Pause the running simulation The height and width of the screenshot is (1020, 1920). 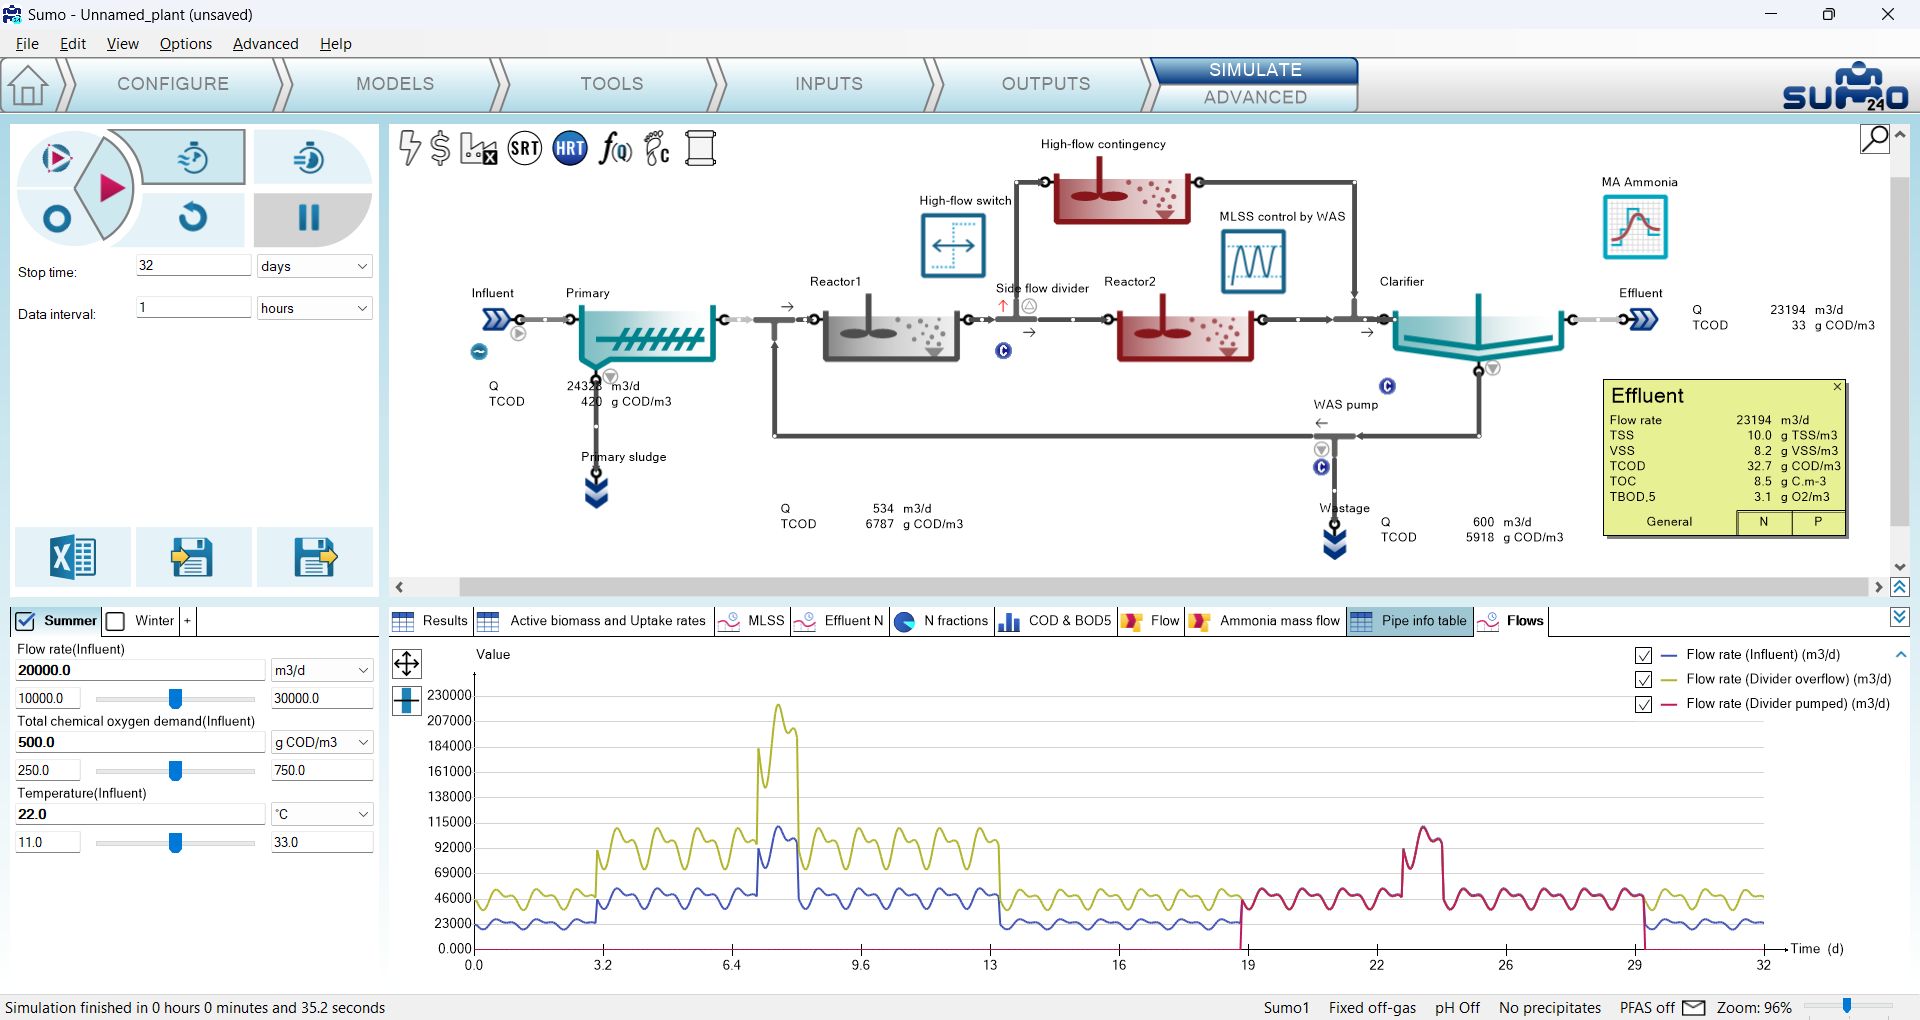(x=309, y=218)
